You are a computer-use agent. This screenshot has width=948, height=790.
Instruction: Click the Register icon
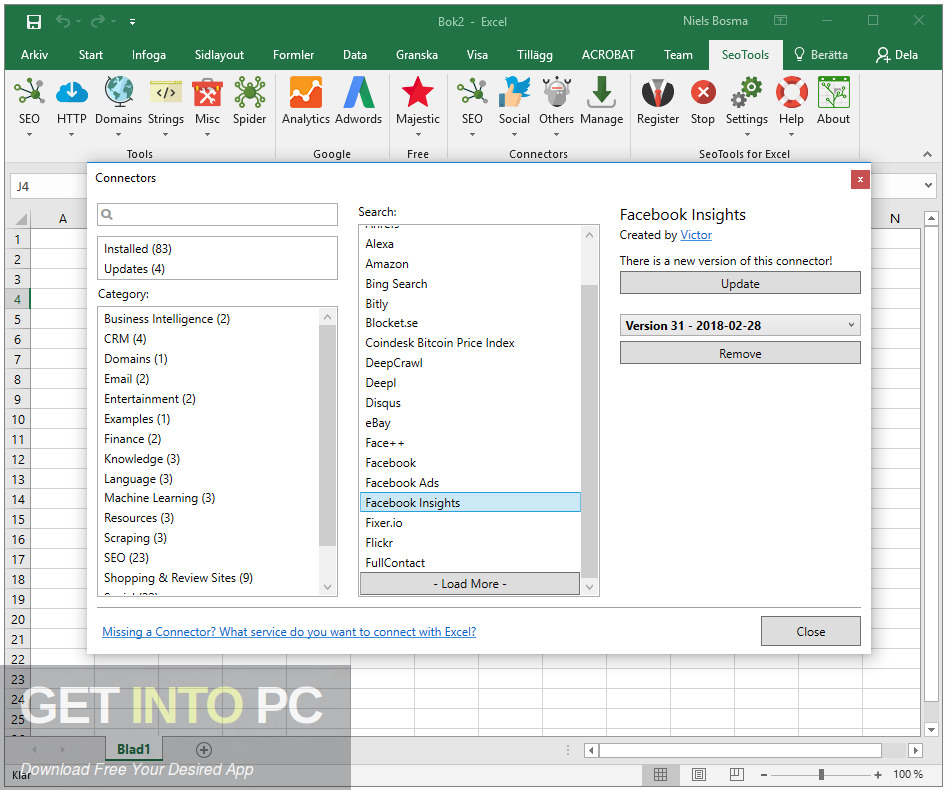point(658,102)
